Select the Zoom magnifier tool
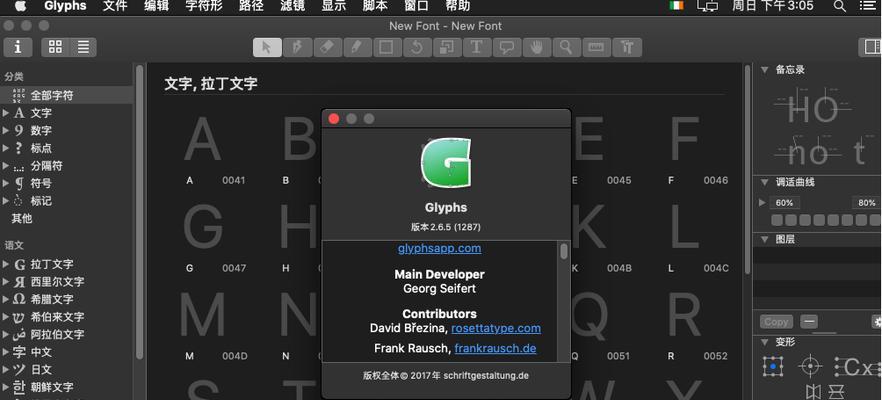This screenshot has width=882, height=400. [566, 47]
